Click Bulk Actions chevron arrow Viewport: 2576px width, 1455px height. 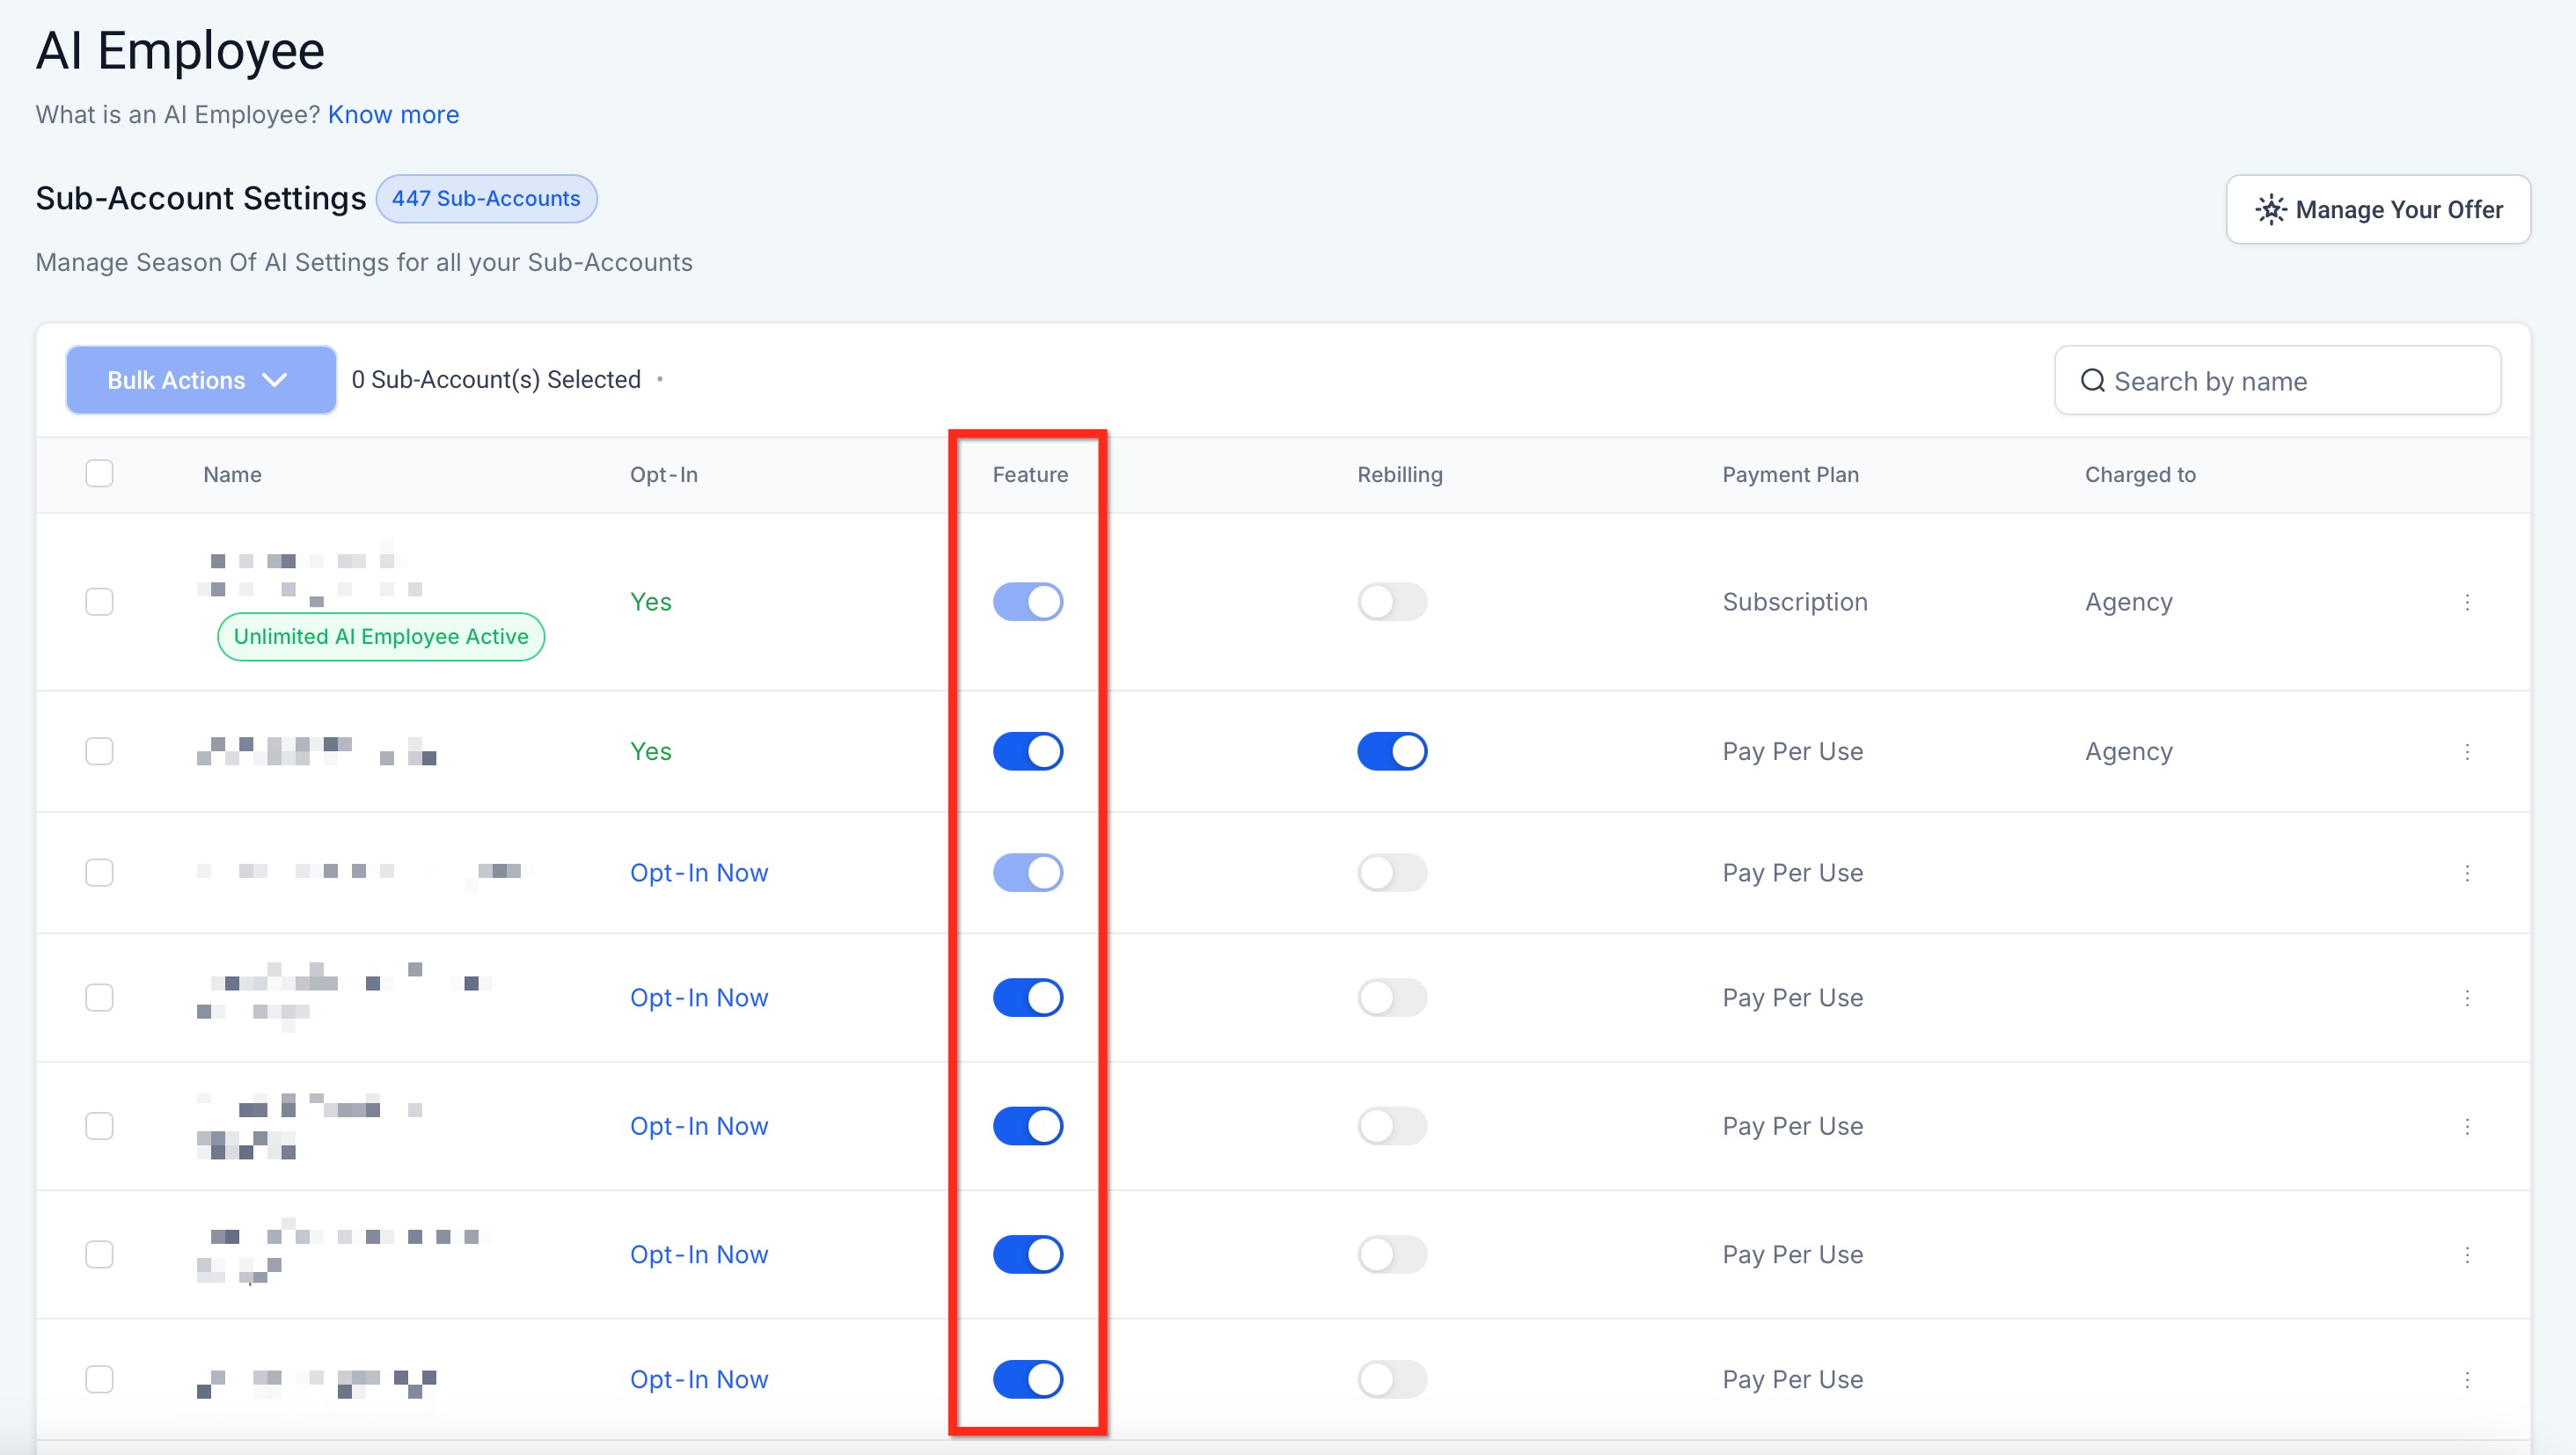[x=274, y=380]
